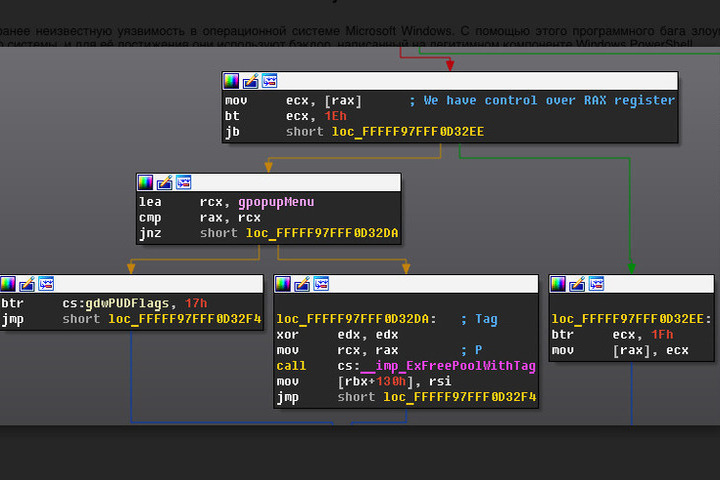720x480 pixels.
Task: Click the color icon on the 'mov ecx, [rax]' node
Action: 231,81
